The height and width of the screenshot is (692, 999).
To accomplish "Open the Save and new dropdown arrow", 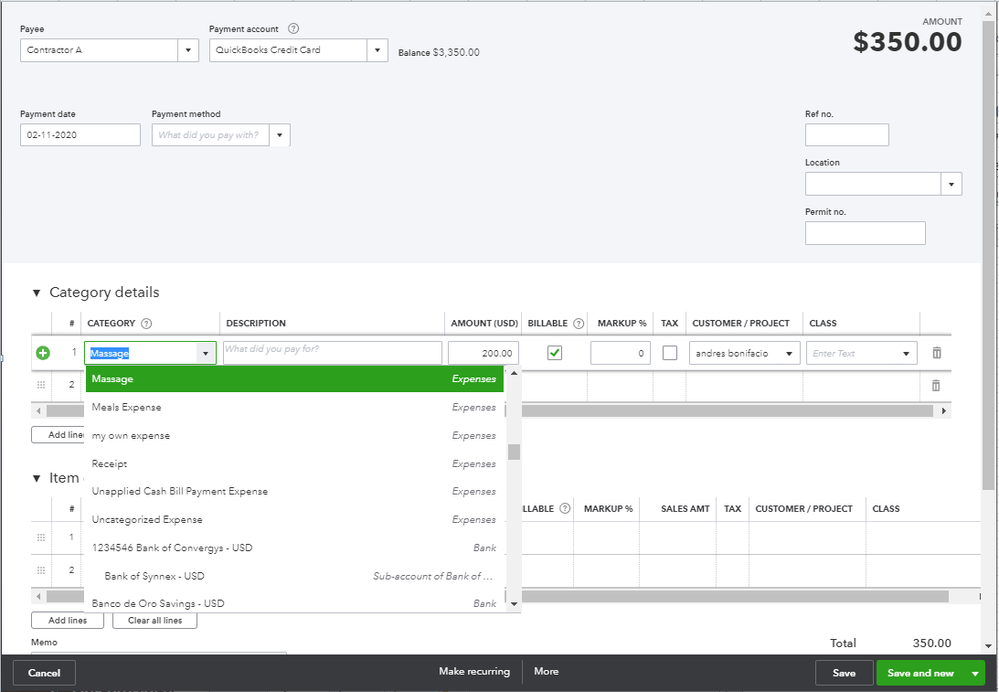I will 975,673.
